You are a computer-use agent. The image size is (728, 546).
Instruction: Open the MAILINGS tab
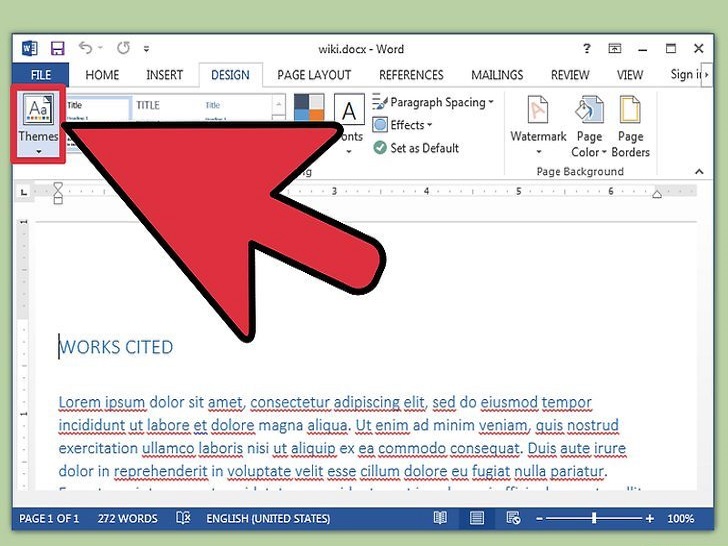[x=497, y=75]
